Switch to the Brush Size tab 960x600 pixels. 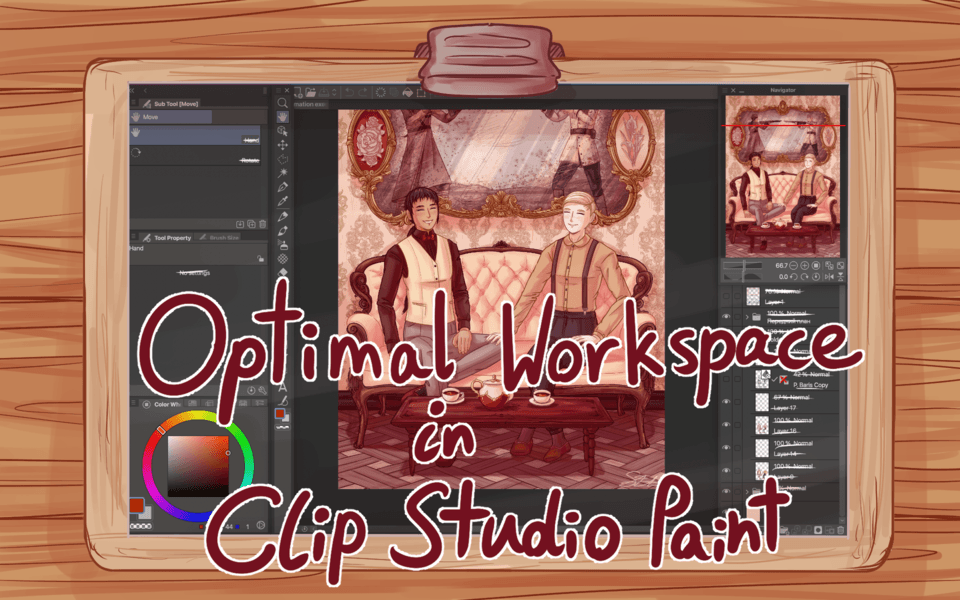point(222,237)
